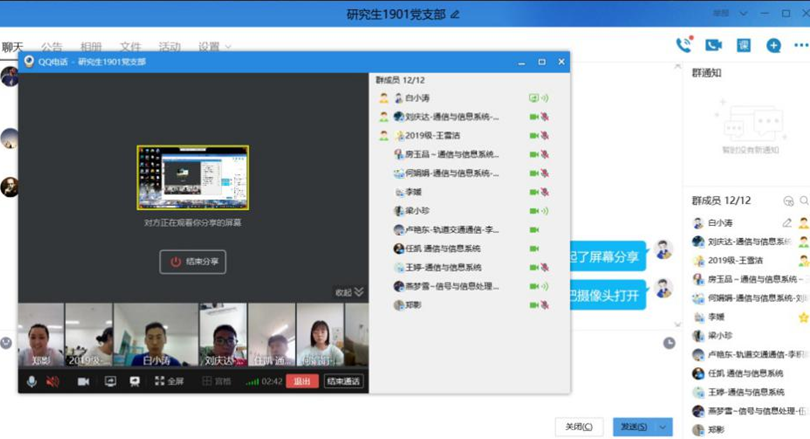Collapse the video strip using 收起
The width and height of the screenshot is (810, 439).
pos(349,292)
